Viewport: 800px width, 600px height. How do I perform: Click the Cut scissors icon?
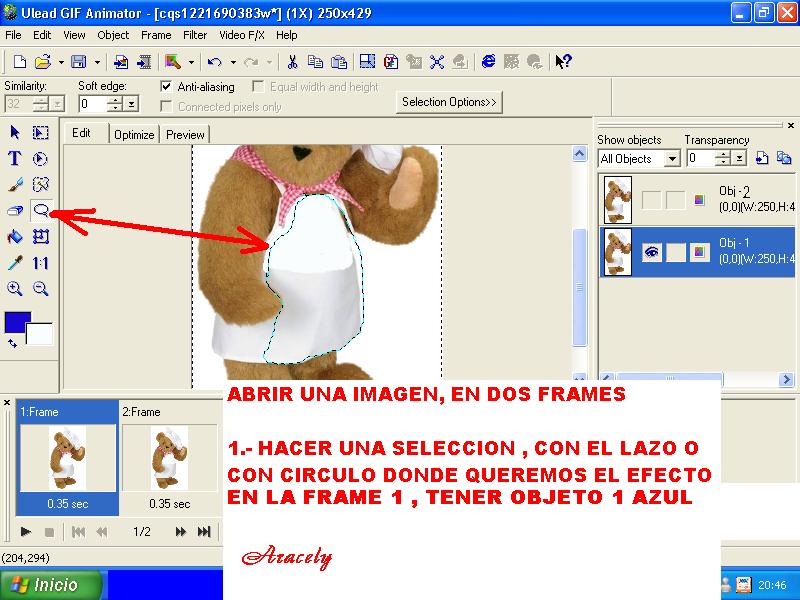pyautogui.click(x=292, y=62)
